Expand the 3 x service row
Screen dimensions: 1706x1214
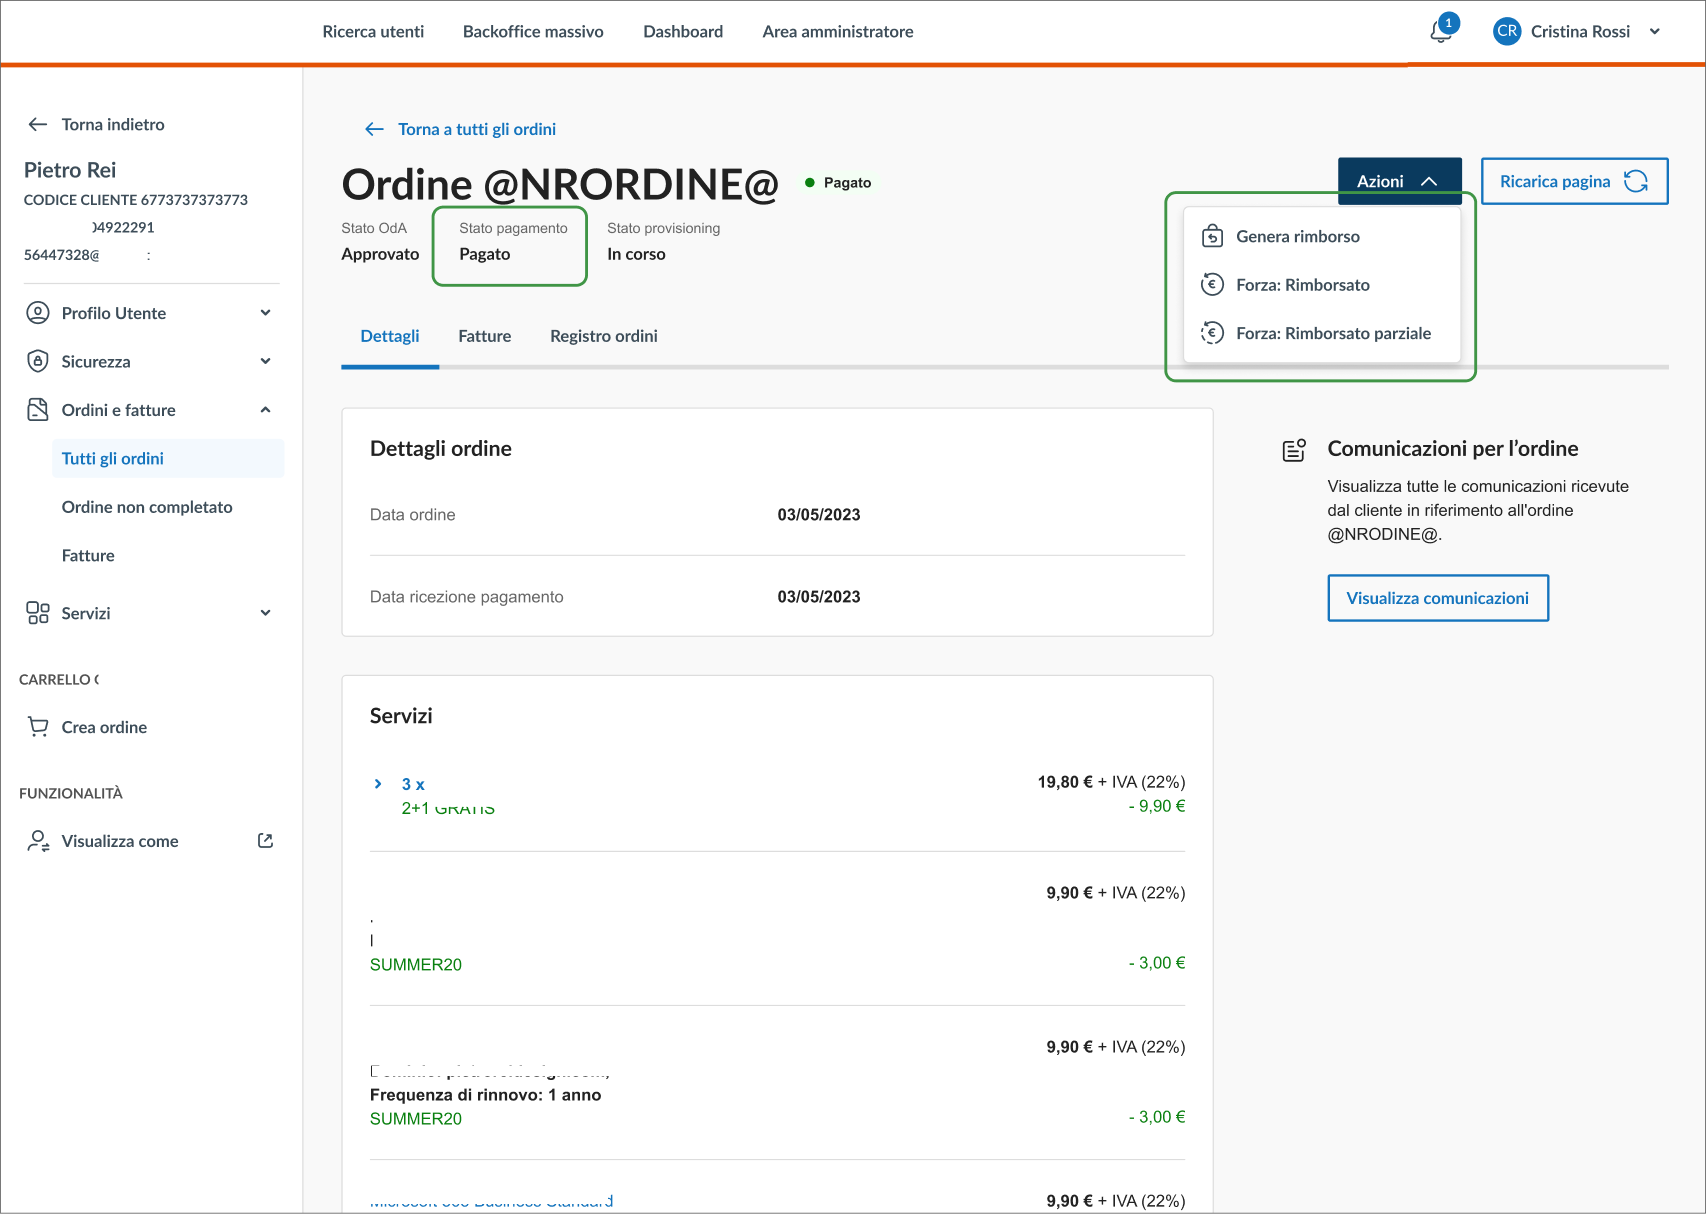click(378, 784)
